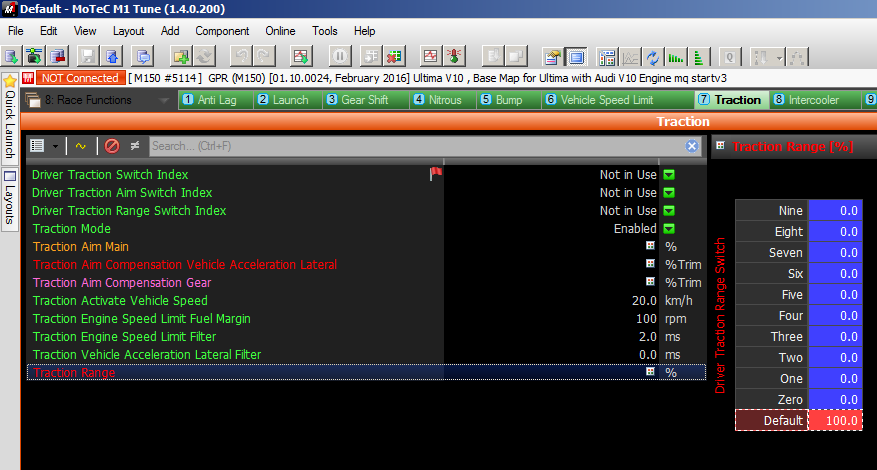Viewport: 877px width, 470px height.
Task: Click the table with red X icon
Action: [394, 57]
